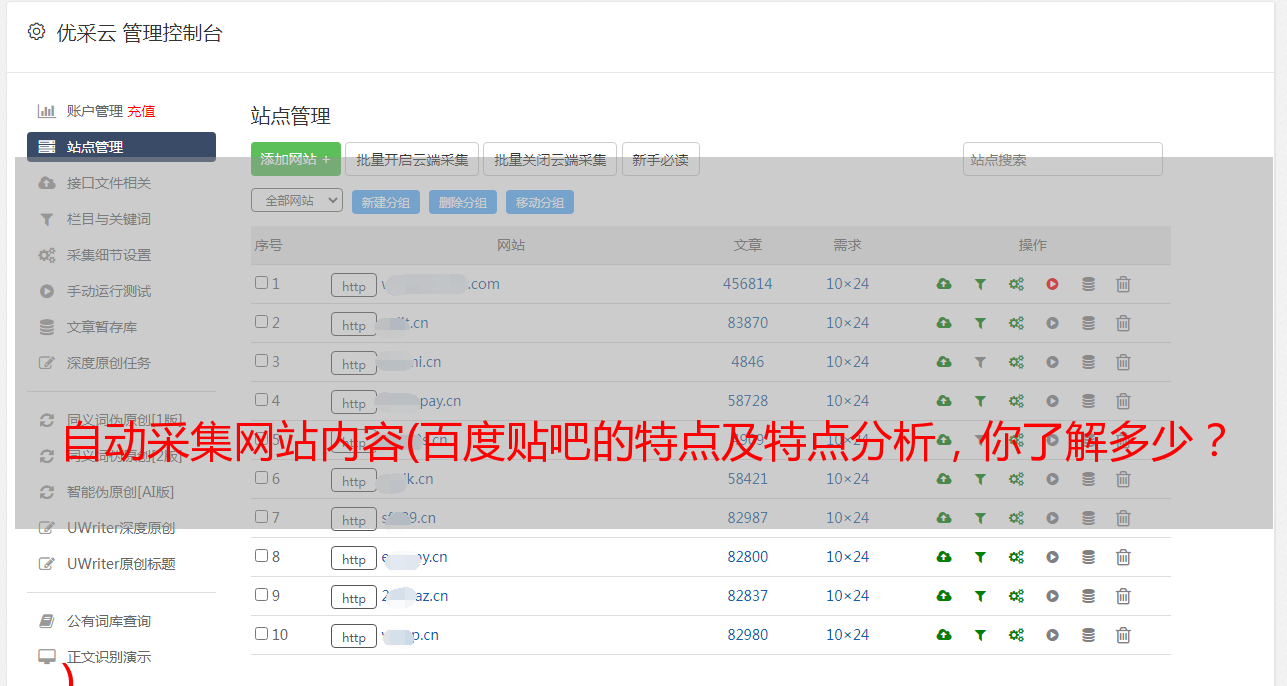Run the manual test play icon in row 6
1287x686 pixels.
click(1052, 479)
